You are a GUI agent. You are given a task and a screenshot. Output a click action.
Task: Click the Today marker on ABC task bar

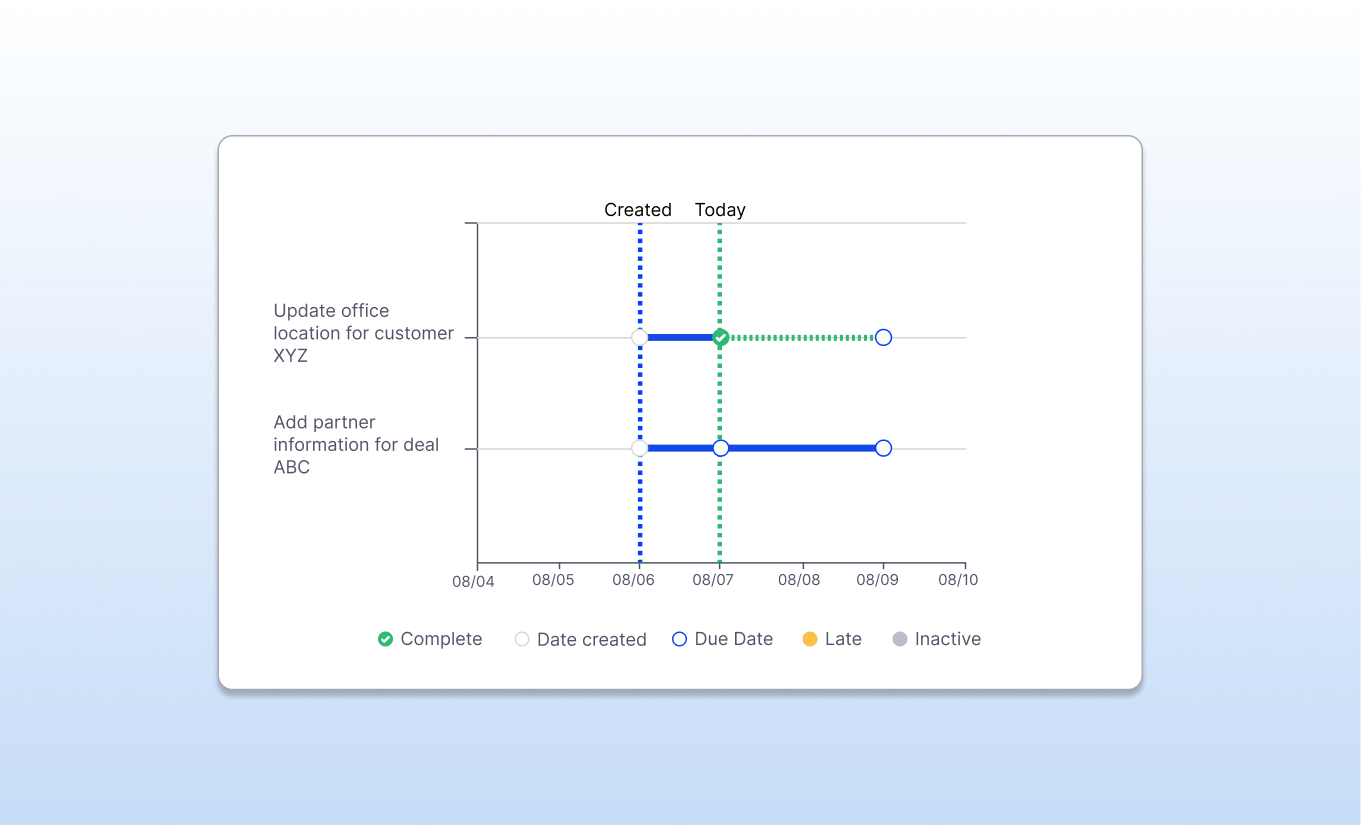(720, 448)
